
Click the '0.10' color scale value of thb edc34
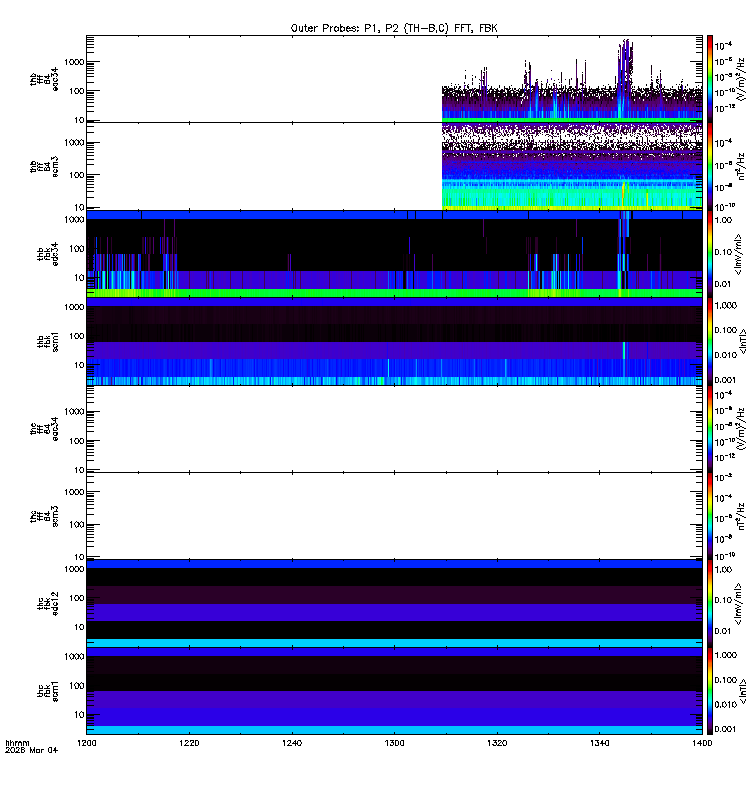click(723, 252)
